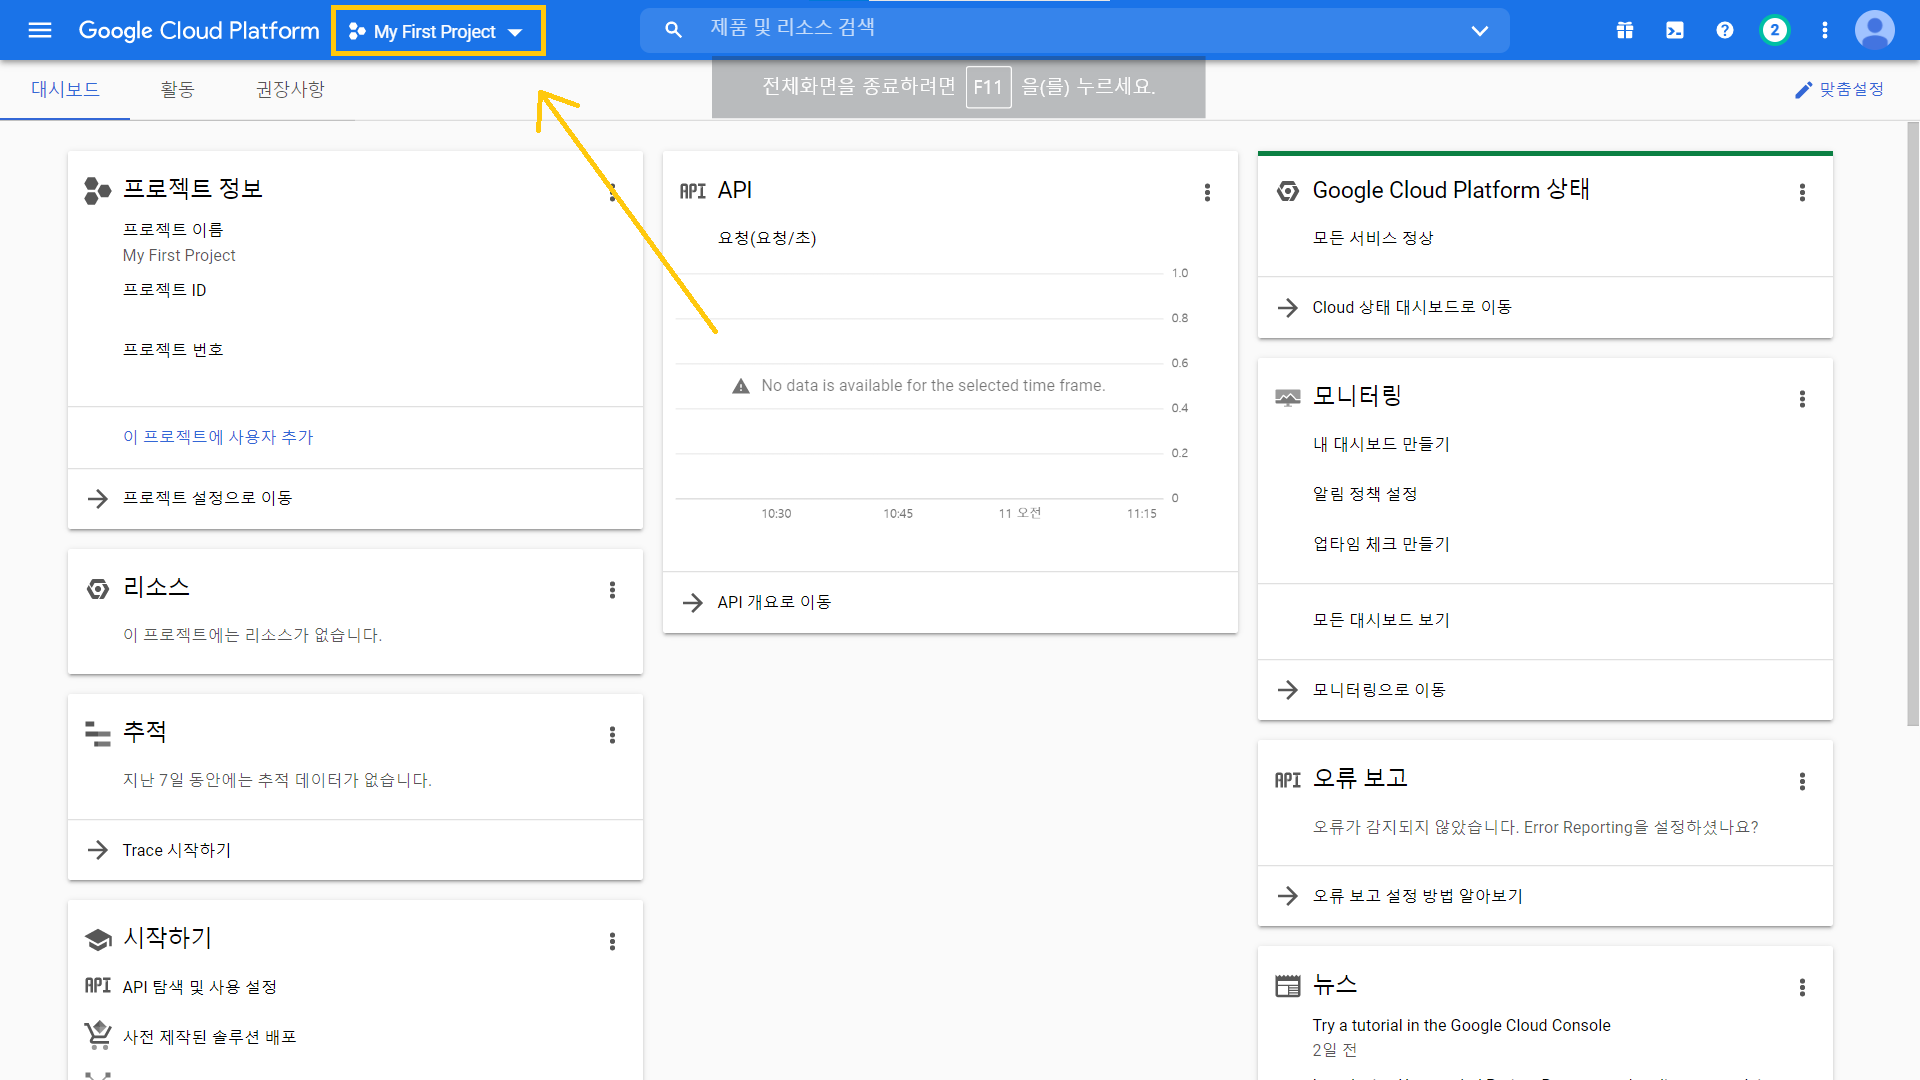Activate Cloud Shell terminal icon
The image size is (1920, 1080).
[1675, 30]
